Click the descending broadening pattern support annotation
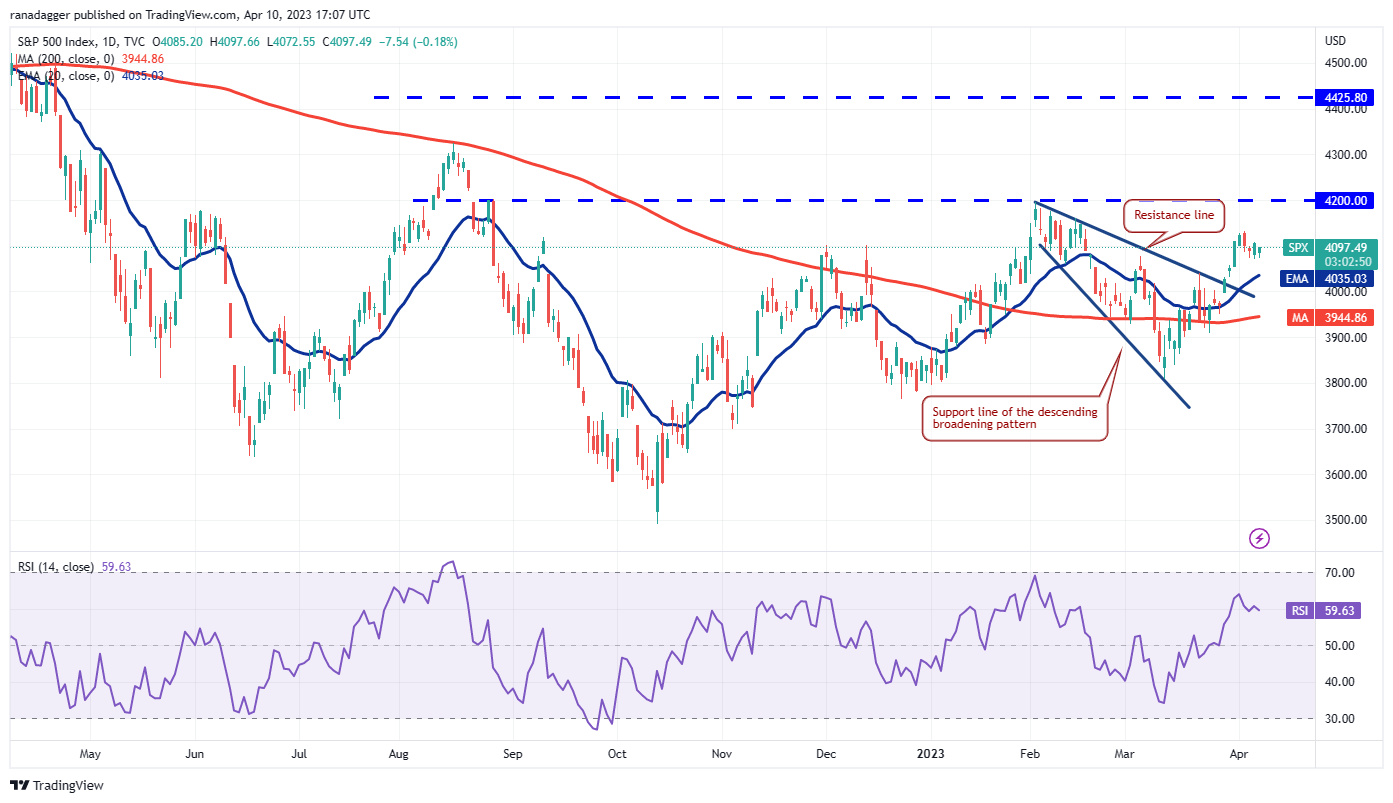This screenshot has height=803, width=1393. click(1013, 417)
